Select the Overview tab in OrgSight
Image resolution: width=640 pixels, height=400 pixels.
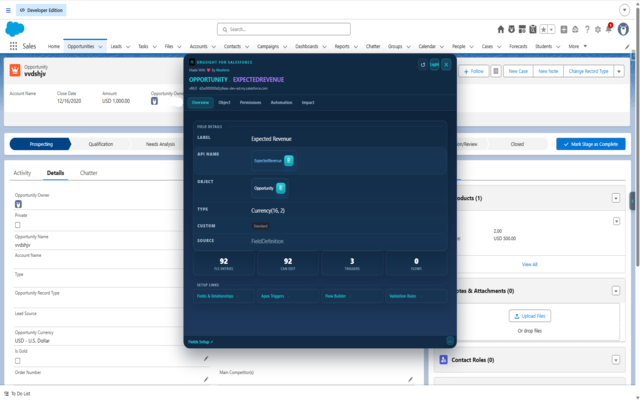200,102
